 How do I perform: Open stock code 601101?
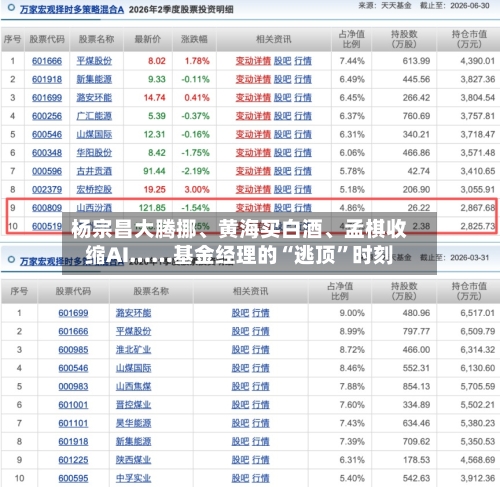tap(73, 423)
